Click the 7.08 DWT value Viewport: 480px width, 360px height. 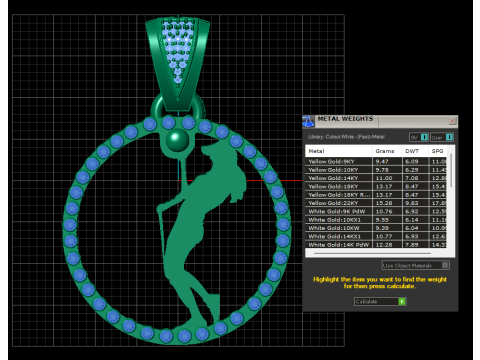pyautogui.click(x=412, y=178)
